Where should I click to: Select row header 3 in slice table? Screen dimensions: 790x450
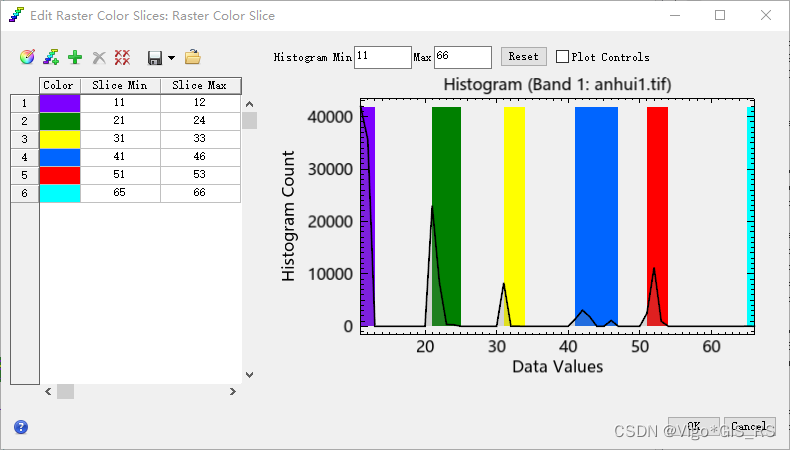pyautogui.click(x=25, y=140)
